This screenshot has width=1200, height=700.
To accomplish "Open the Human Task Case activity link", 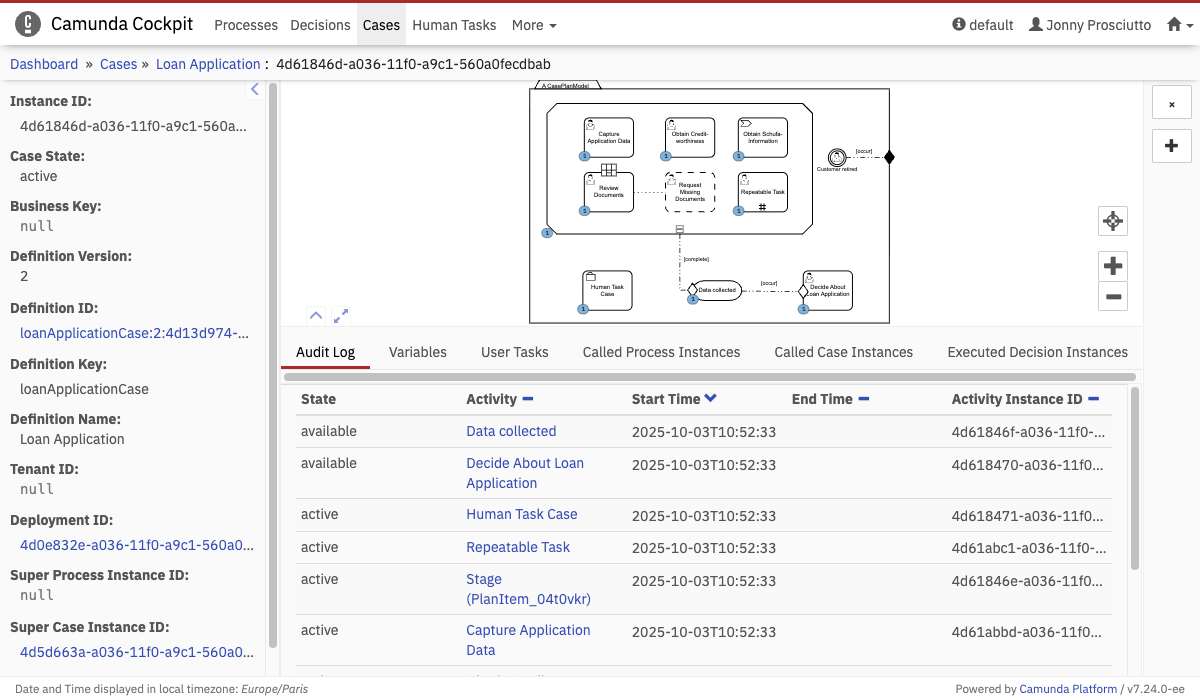I will click(x=521, y=514).
